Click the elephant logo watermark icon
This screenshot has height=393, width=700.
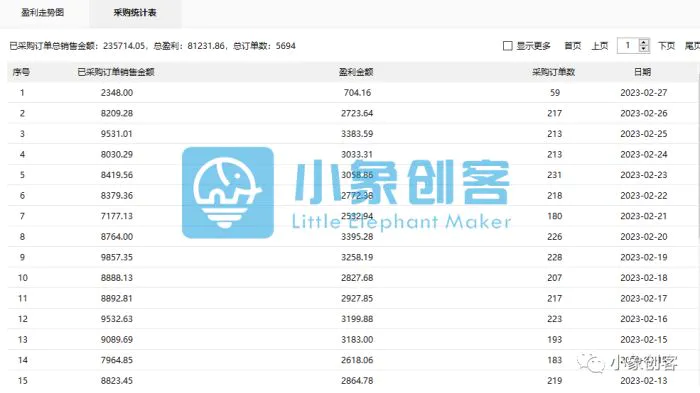point(228,192)
